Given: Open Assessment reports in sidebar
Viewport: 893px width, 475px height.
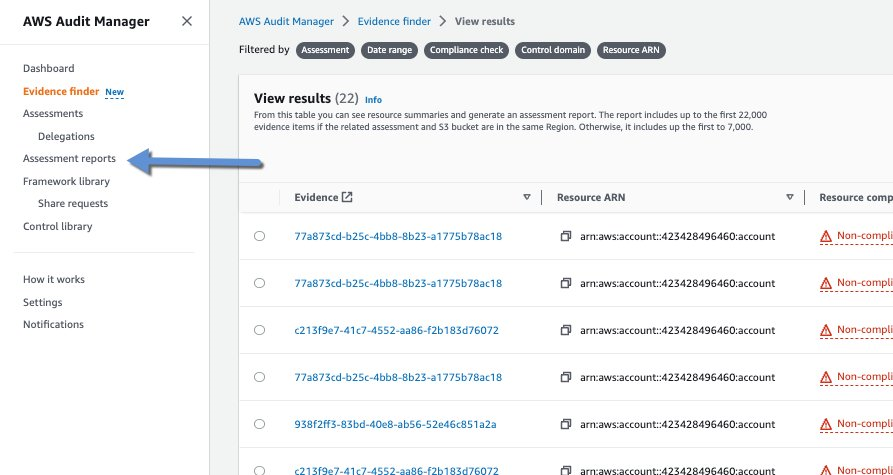Looking at the screenshot, I should pyautogui.click(x=69, y=158).
